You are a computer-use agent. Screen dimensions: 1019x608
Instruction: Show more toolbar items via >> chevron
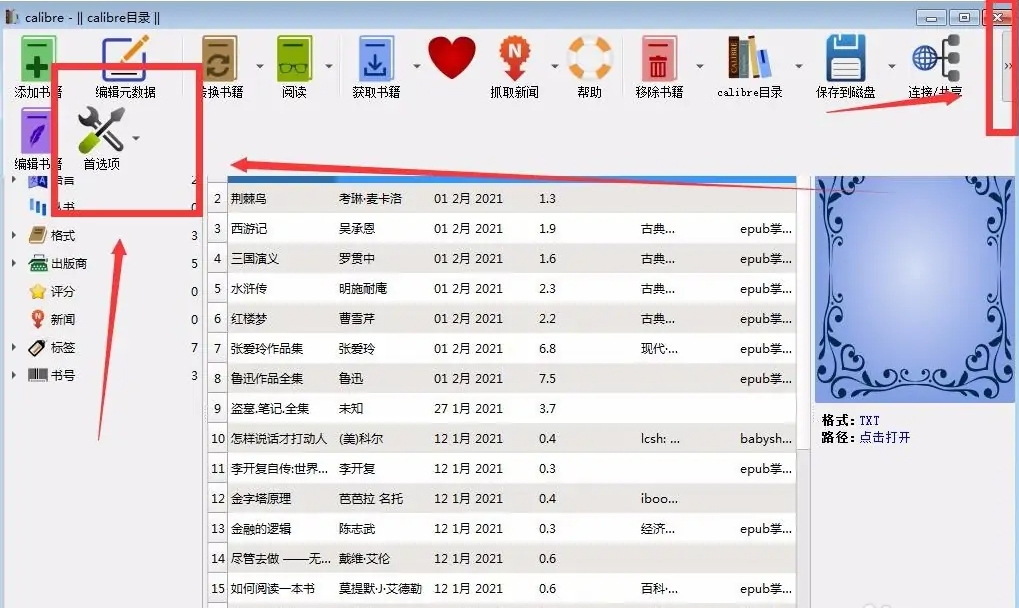pyautogui.click(x=1007, y=66)
